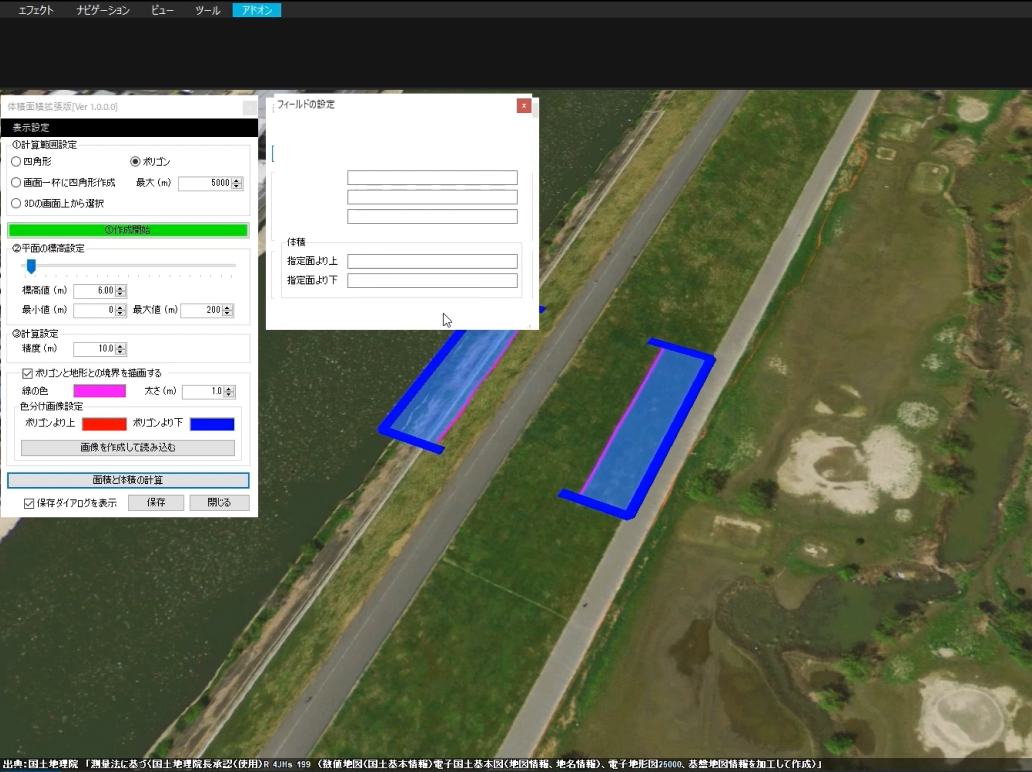
Task: Click the 平面の標高設定 slider handle
Action: pyautogui.click(x=30, y=266)
